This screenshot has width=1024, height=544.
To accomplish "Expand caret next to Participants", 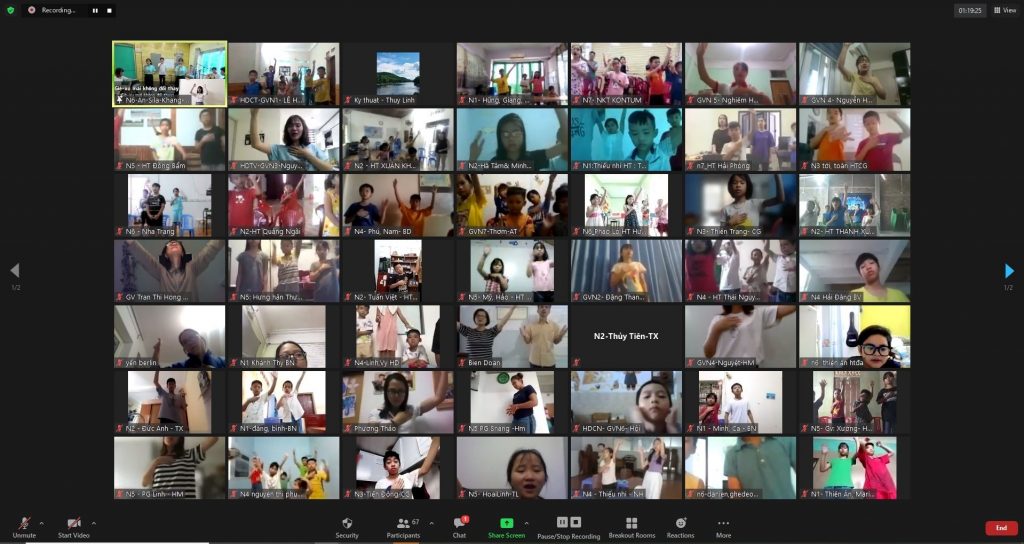I will tap(431, 523).
